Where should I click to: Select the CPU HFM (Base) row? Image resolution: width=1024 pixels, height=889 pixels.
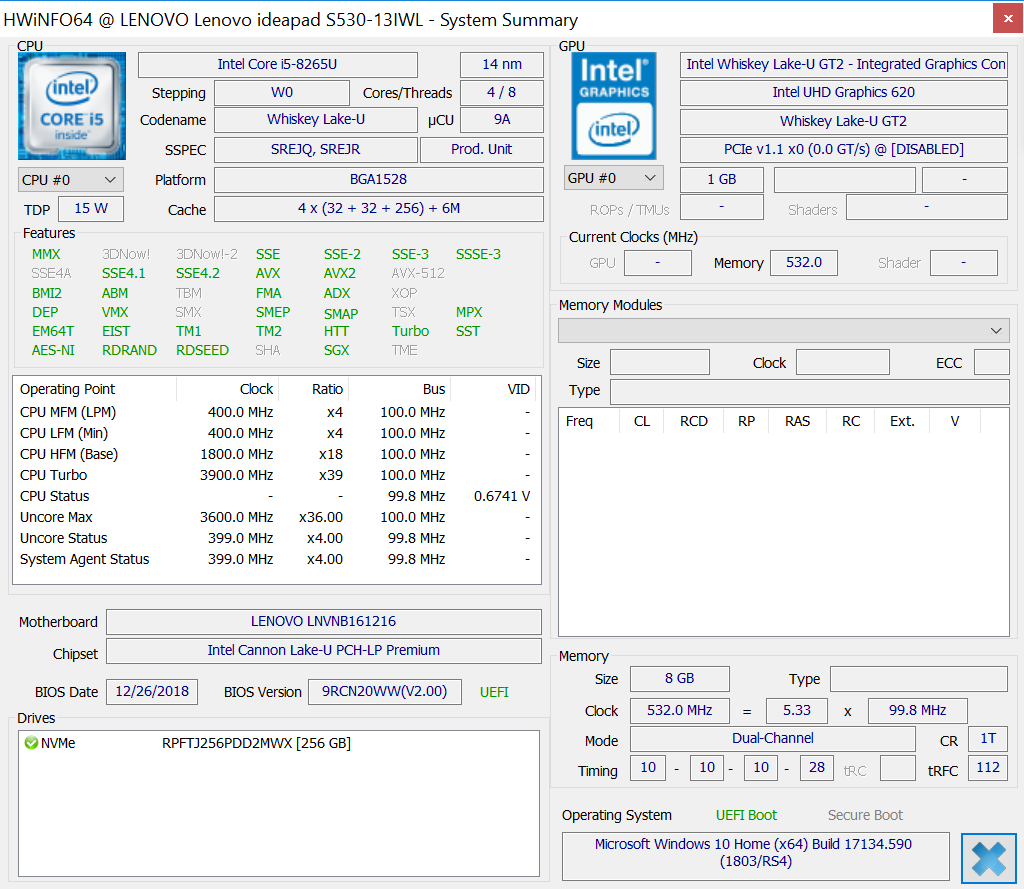275,455
